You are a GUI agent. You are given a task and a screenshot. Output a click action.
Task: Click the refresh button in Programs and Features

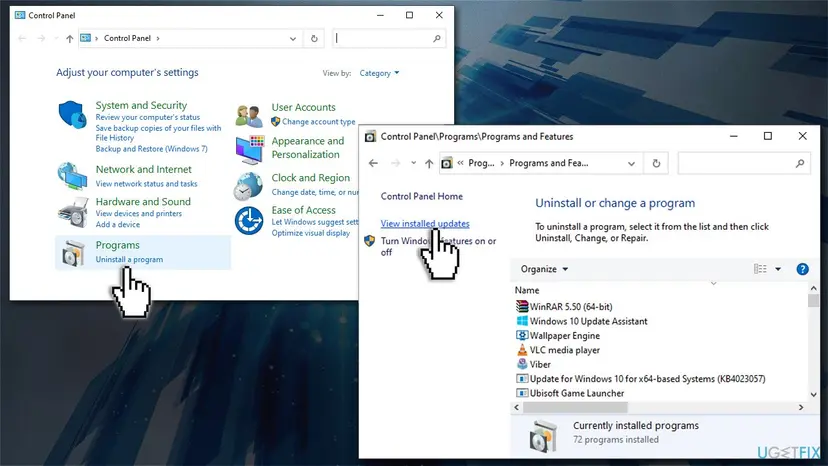(656, 163)
